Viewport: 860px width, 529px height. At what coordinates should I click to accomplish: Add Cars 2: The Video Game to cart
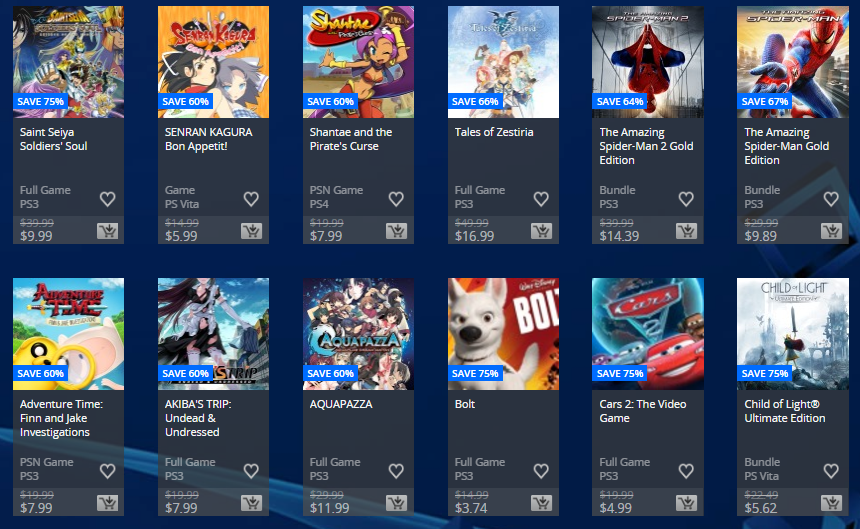click(686, 503)
